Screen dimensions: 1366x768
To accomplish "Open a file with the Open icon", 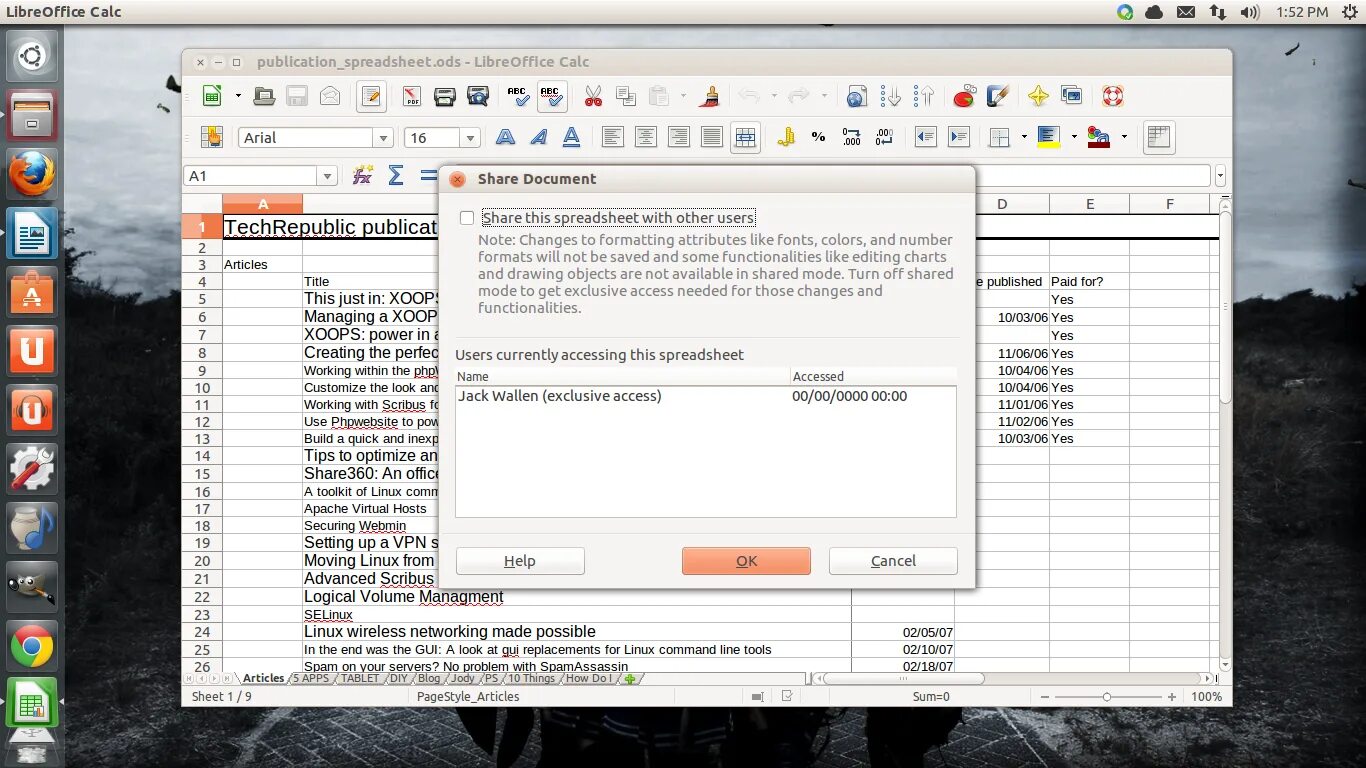I will tap(264, 96).
